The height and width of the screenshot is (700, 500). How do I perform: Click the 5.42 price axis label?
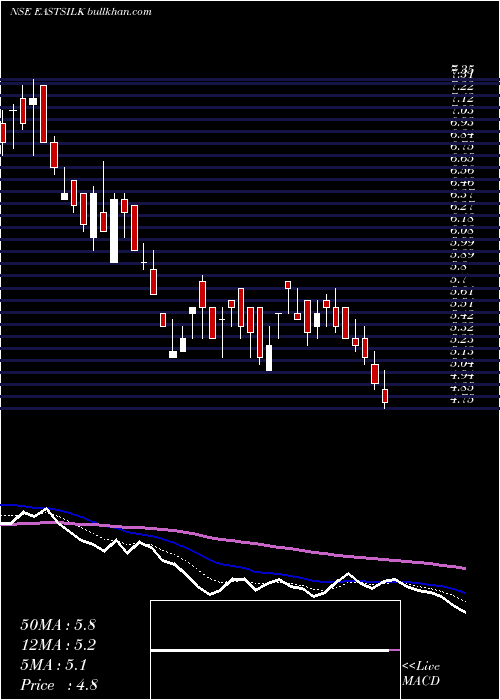tap(462, 315)
